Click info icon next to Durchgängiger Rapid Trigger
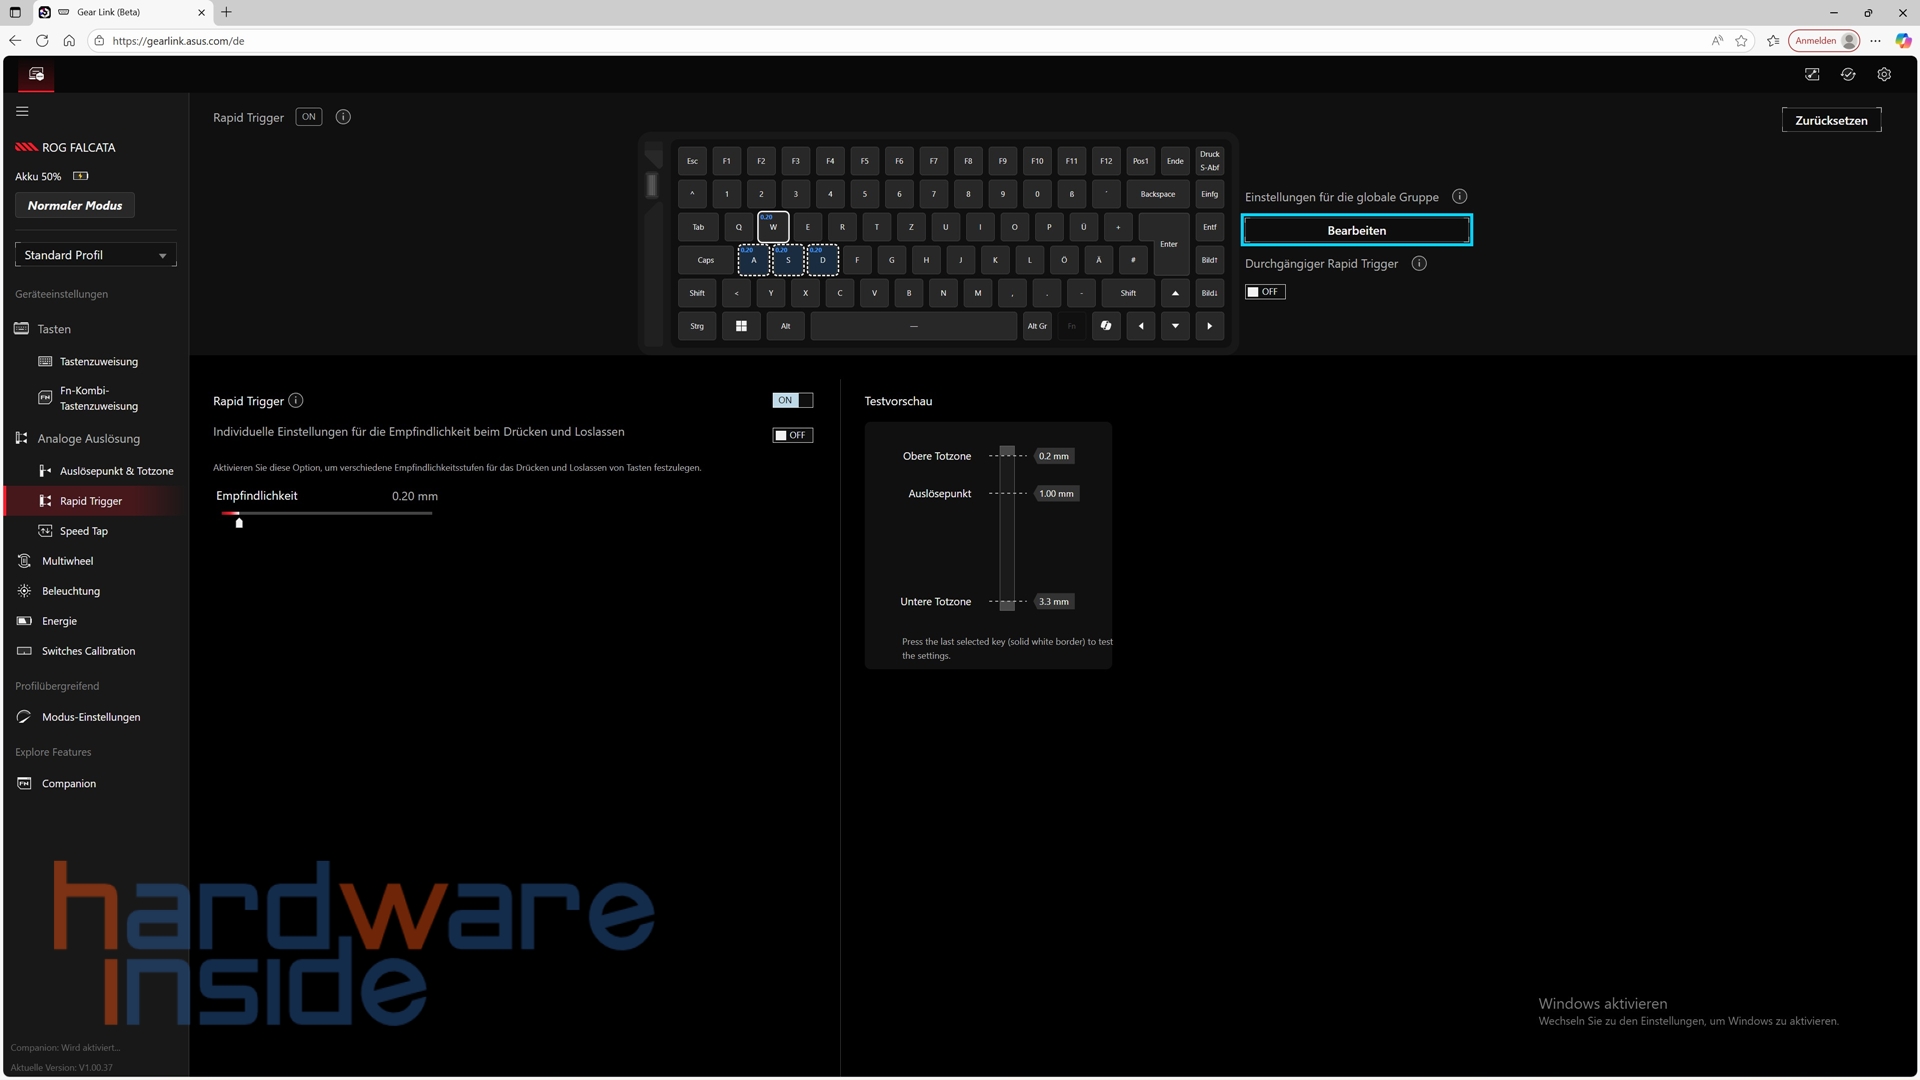Image resolution: width=1920 pixels, height=1080 pixels. click(1419, 264)
